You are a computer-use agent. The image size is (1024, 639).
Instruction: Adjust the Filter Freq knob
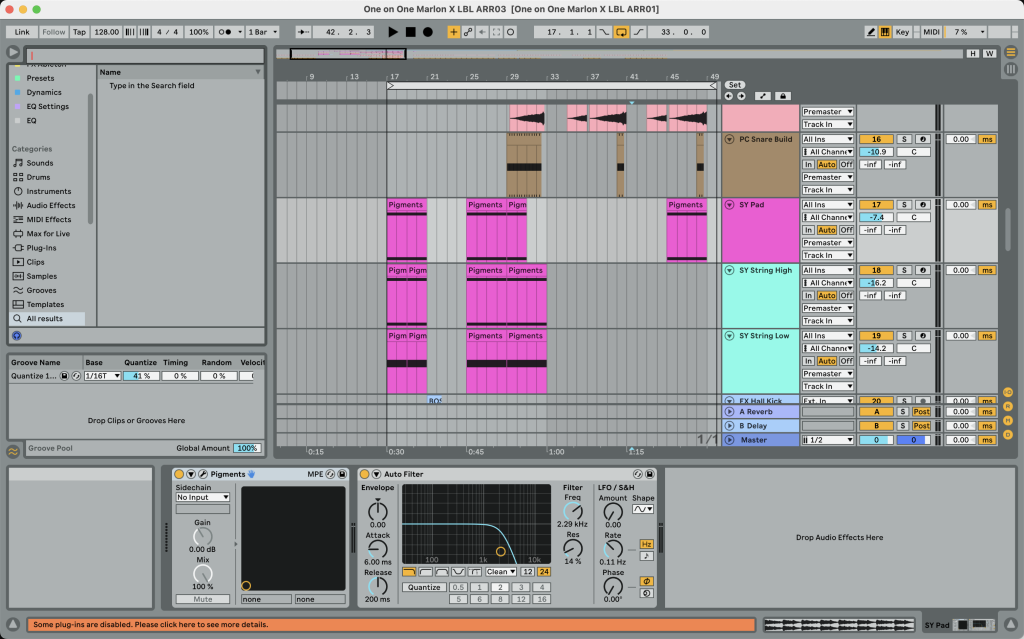573,511
